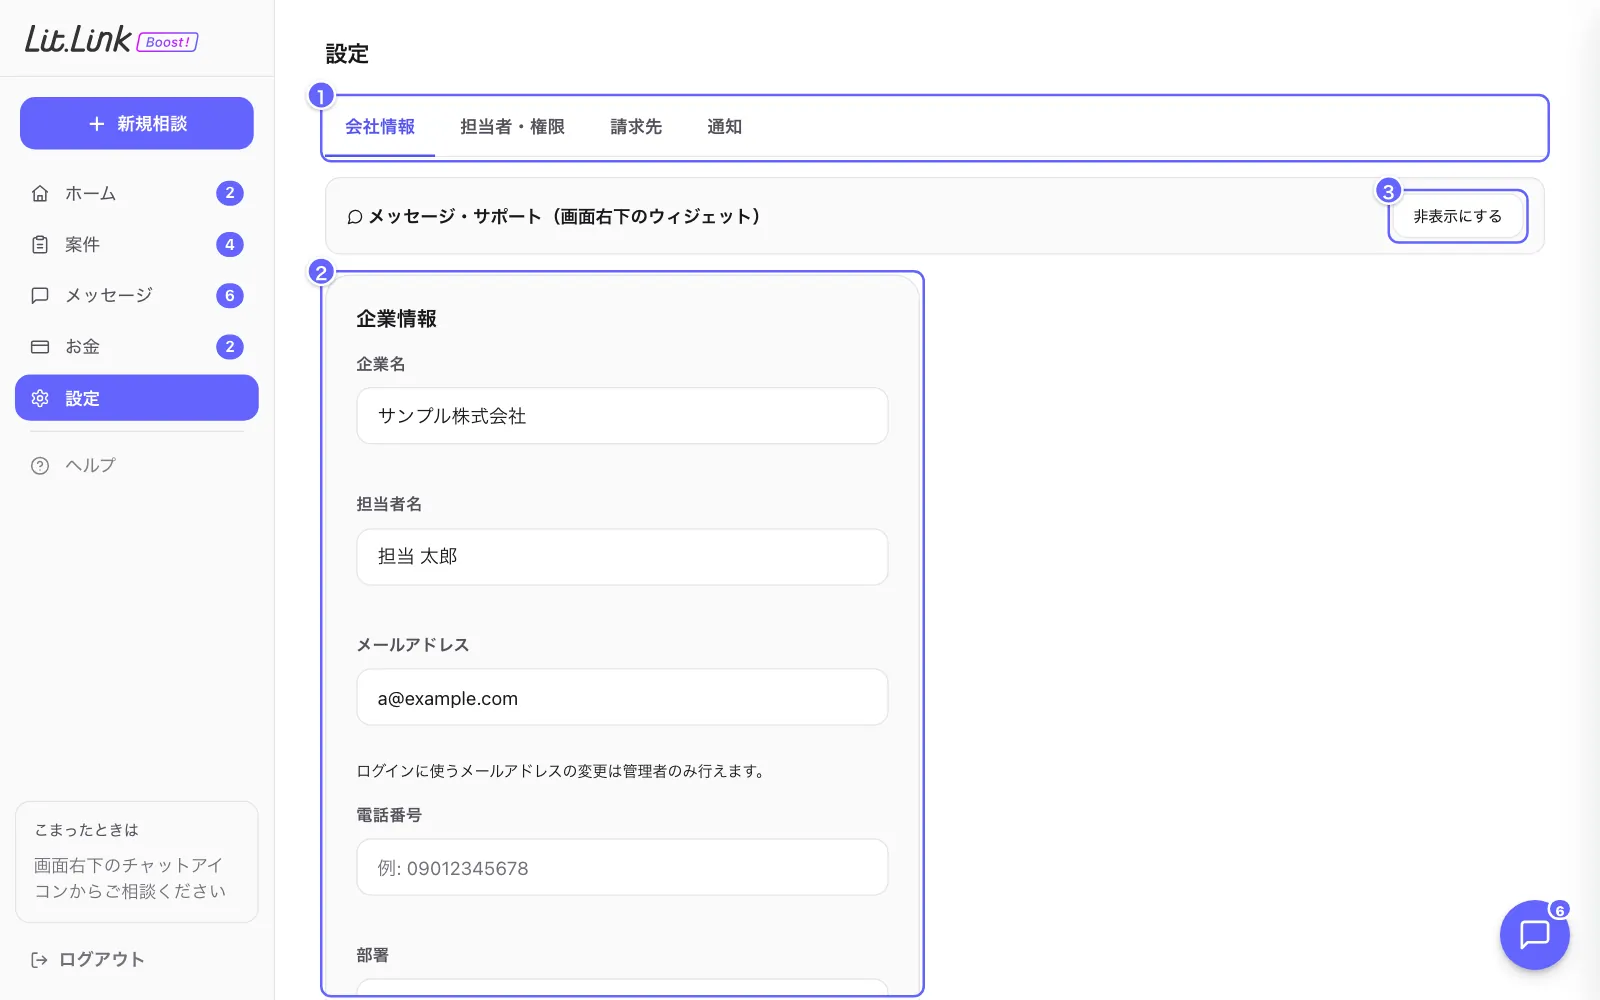Click the chat icon before メッセージ・サポート
The width and height of the screenshot is (1600, 1000).
(354, 217)
